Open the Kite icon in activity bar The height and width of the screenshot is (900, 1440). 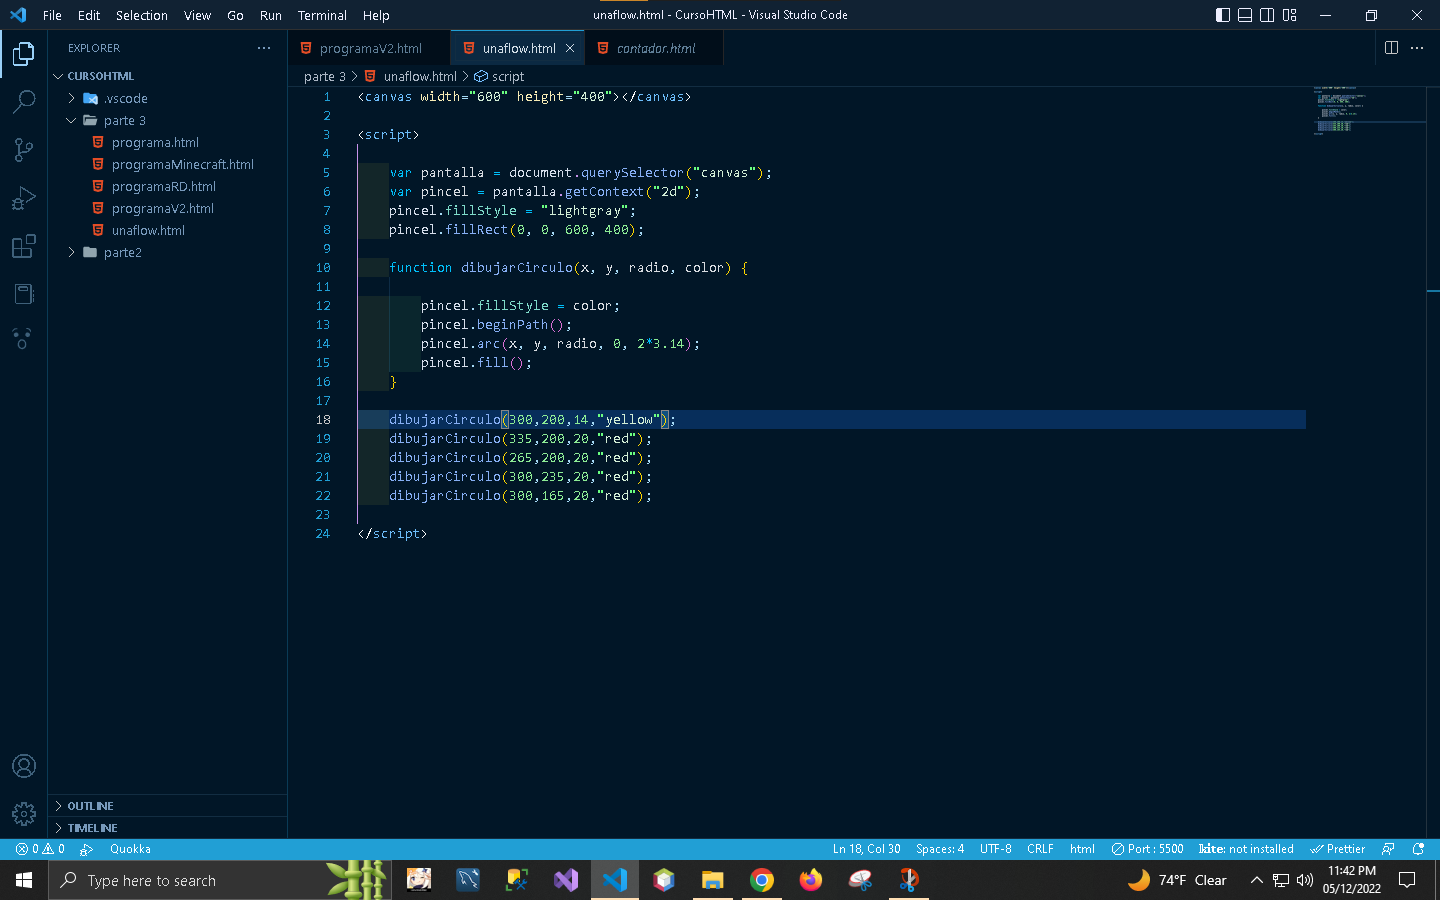click(x=24, y=339)
